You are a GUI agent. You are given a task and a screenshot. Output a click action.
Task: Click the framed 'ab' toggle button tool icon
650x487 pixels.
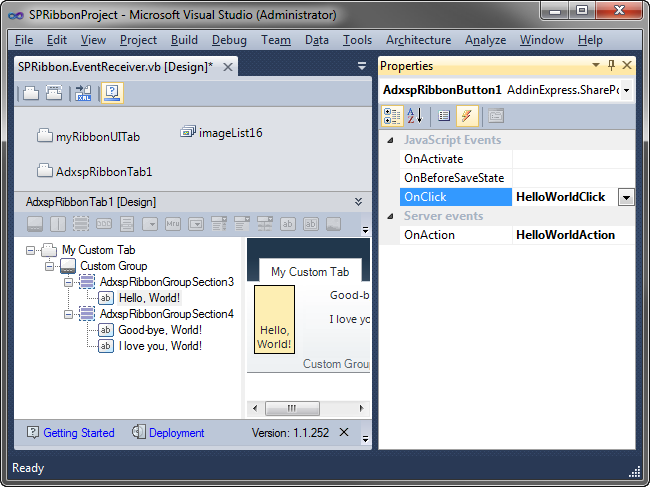tap(310, 224)
